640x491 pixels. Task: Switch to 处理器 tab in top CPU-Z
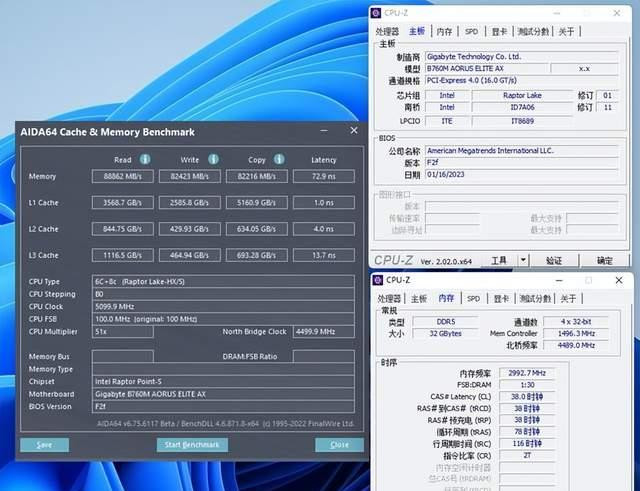[x=387, y=31]
